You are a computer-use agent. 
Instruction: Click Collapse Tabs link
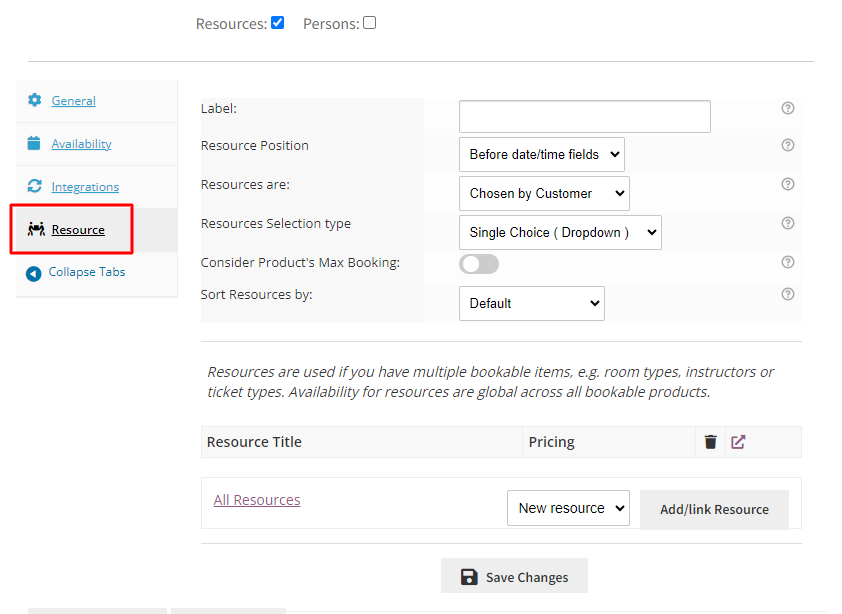click(87, 272)
